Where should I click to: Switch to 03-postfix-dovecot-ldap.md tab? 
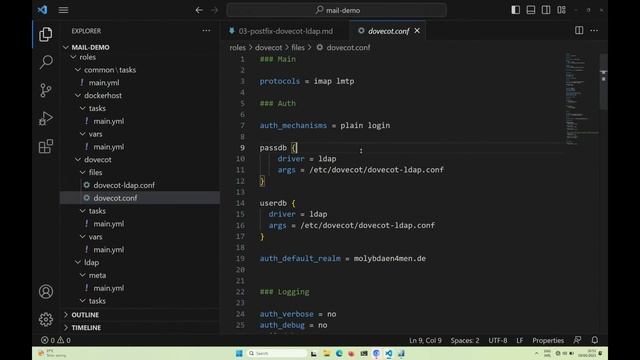(x=286, y=31)
